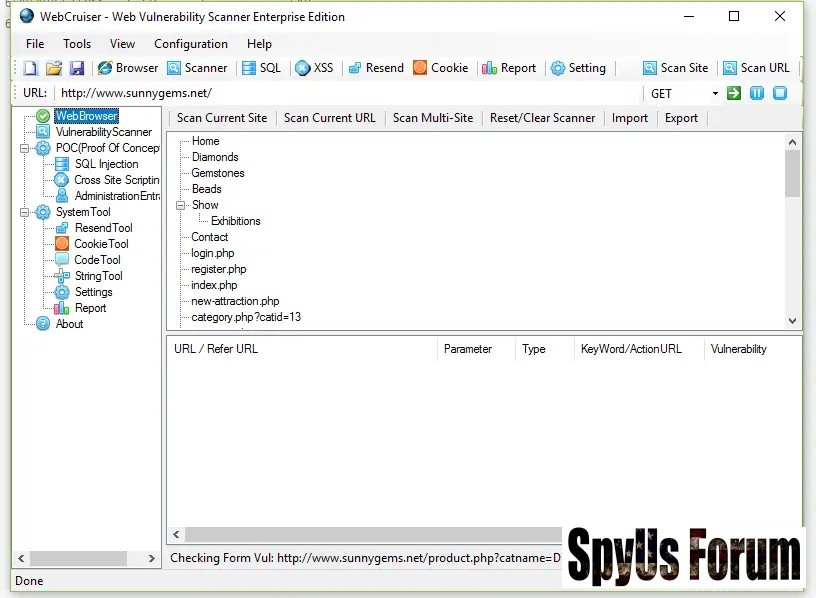
Task: Select SQL Injection in the sidebar tree
Action: coord(106,164)
